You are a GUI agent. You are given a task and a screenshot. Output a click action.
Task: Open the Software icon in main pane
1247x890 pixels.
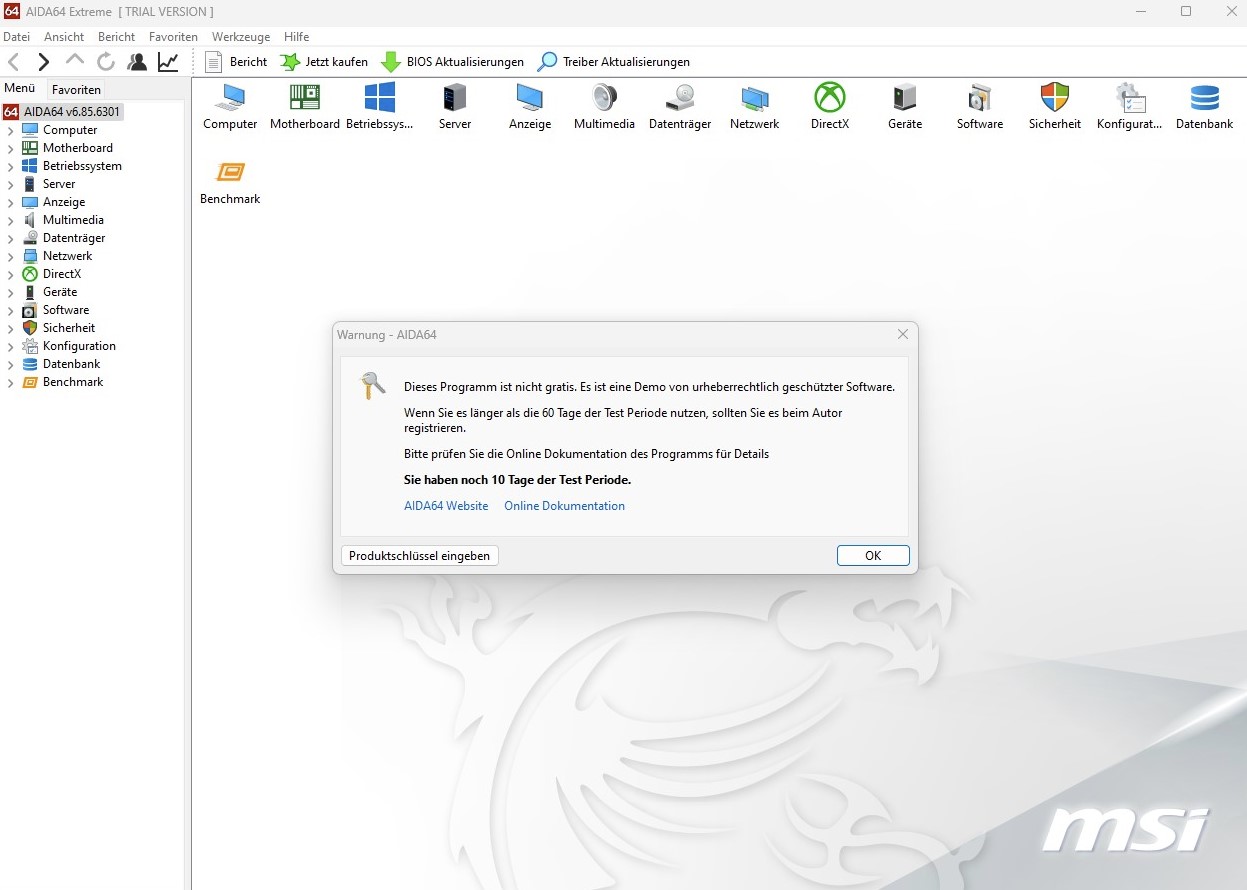pos(980,98)
